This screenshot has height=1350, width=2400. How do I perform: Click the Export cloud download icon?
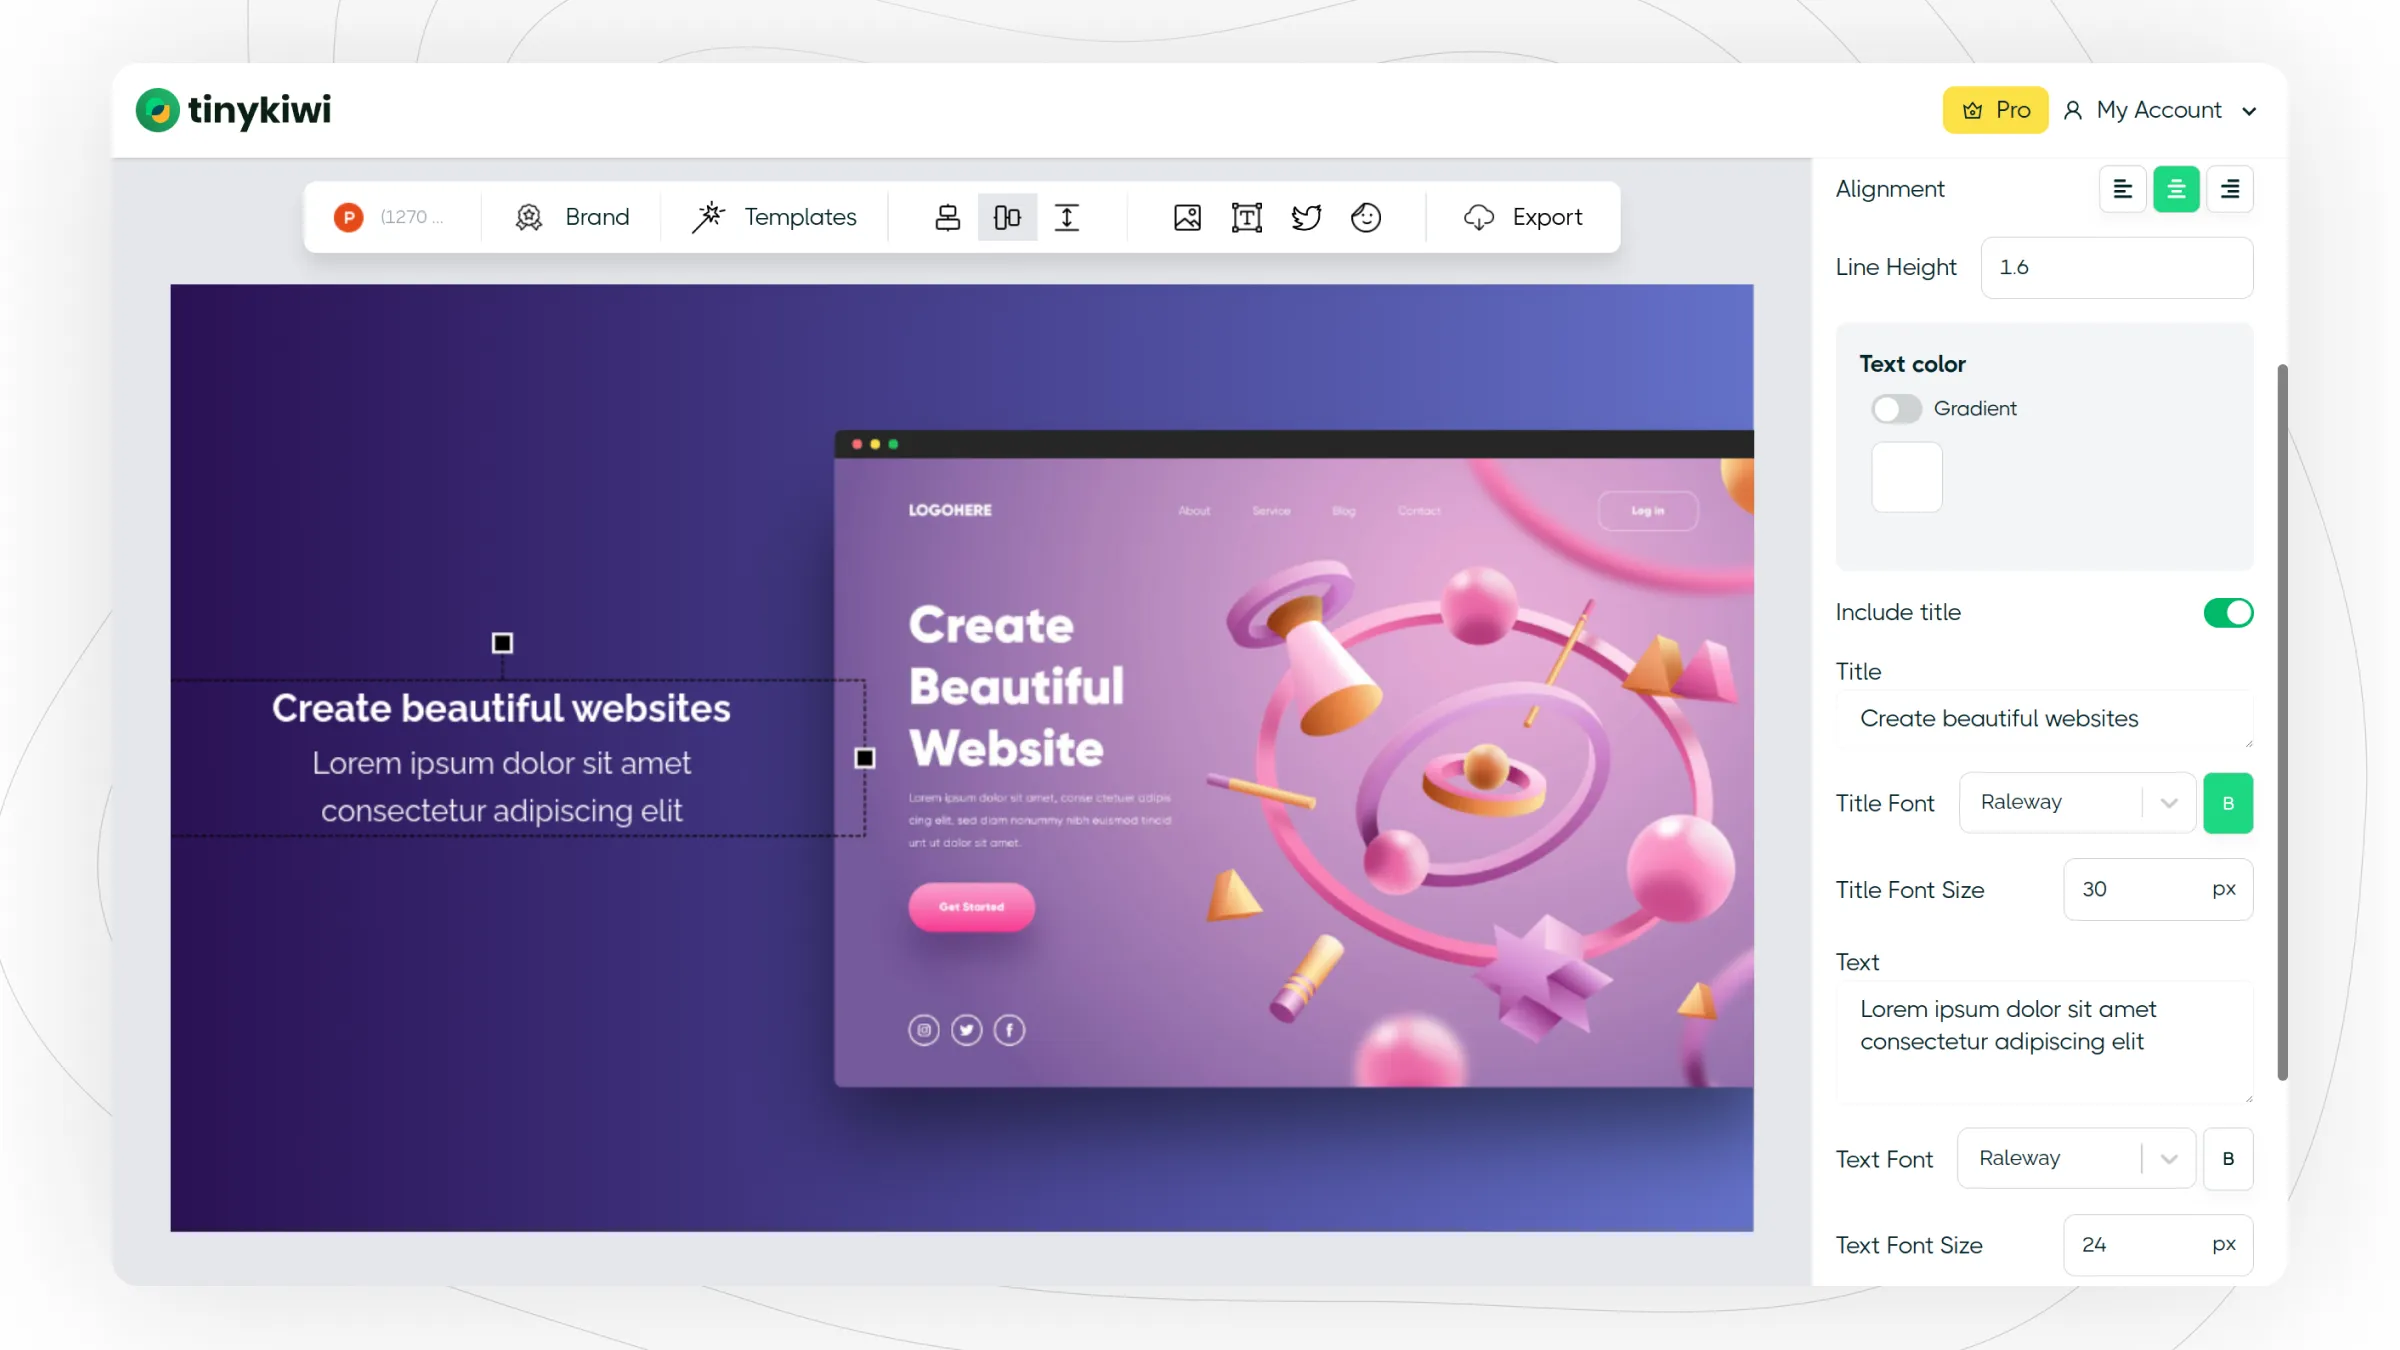pyautogui.click(x=1479, y=217)
